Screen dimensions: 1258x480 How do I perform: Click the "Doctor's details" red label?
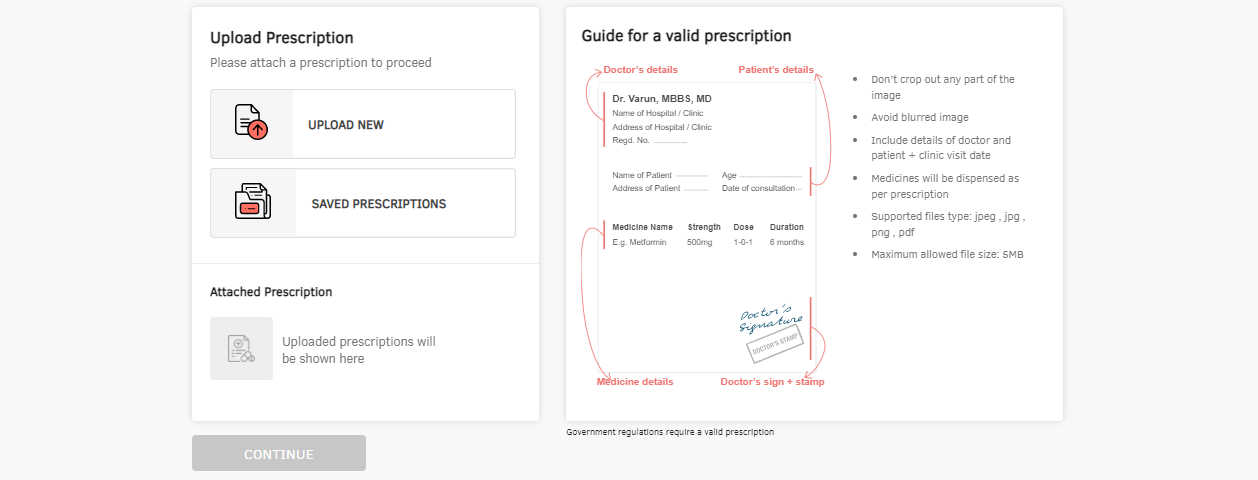(x=640, y=70)
